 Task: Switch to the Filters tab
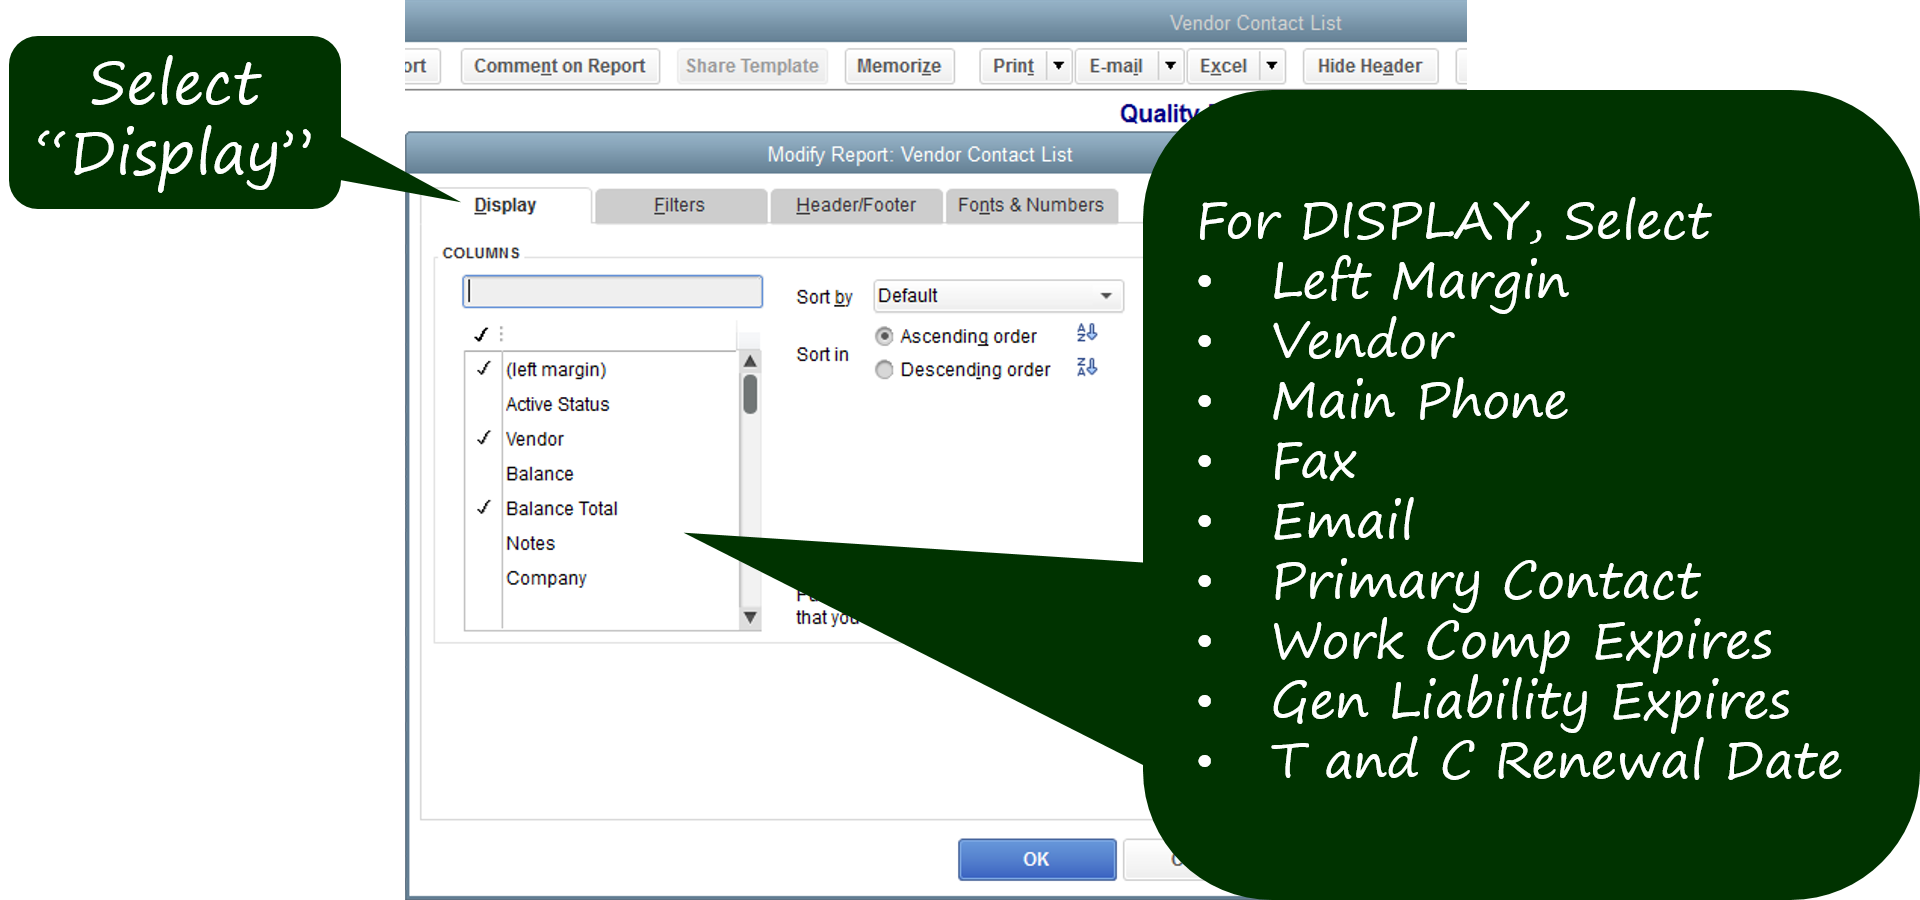tap(679, 205)
